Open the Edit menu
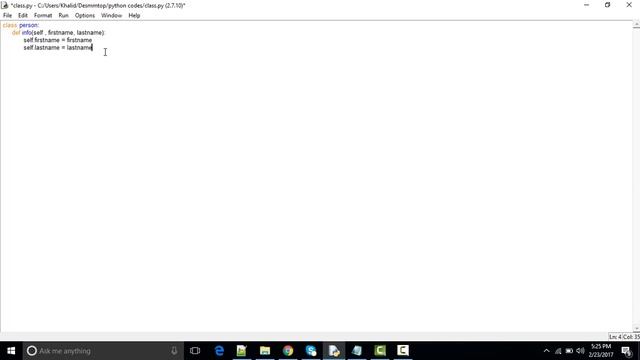This screenshot has width=640, height=360. (23, 16)
